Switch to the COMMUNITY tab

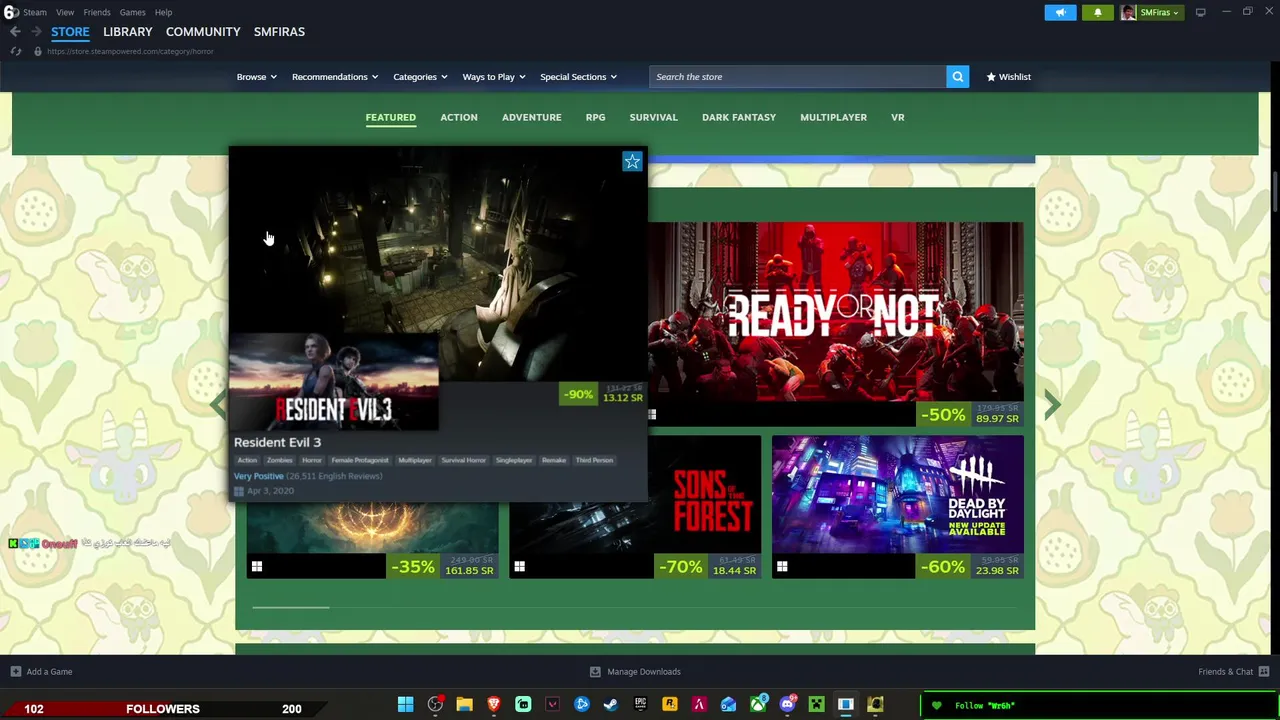point(203,32)
